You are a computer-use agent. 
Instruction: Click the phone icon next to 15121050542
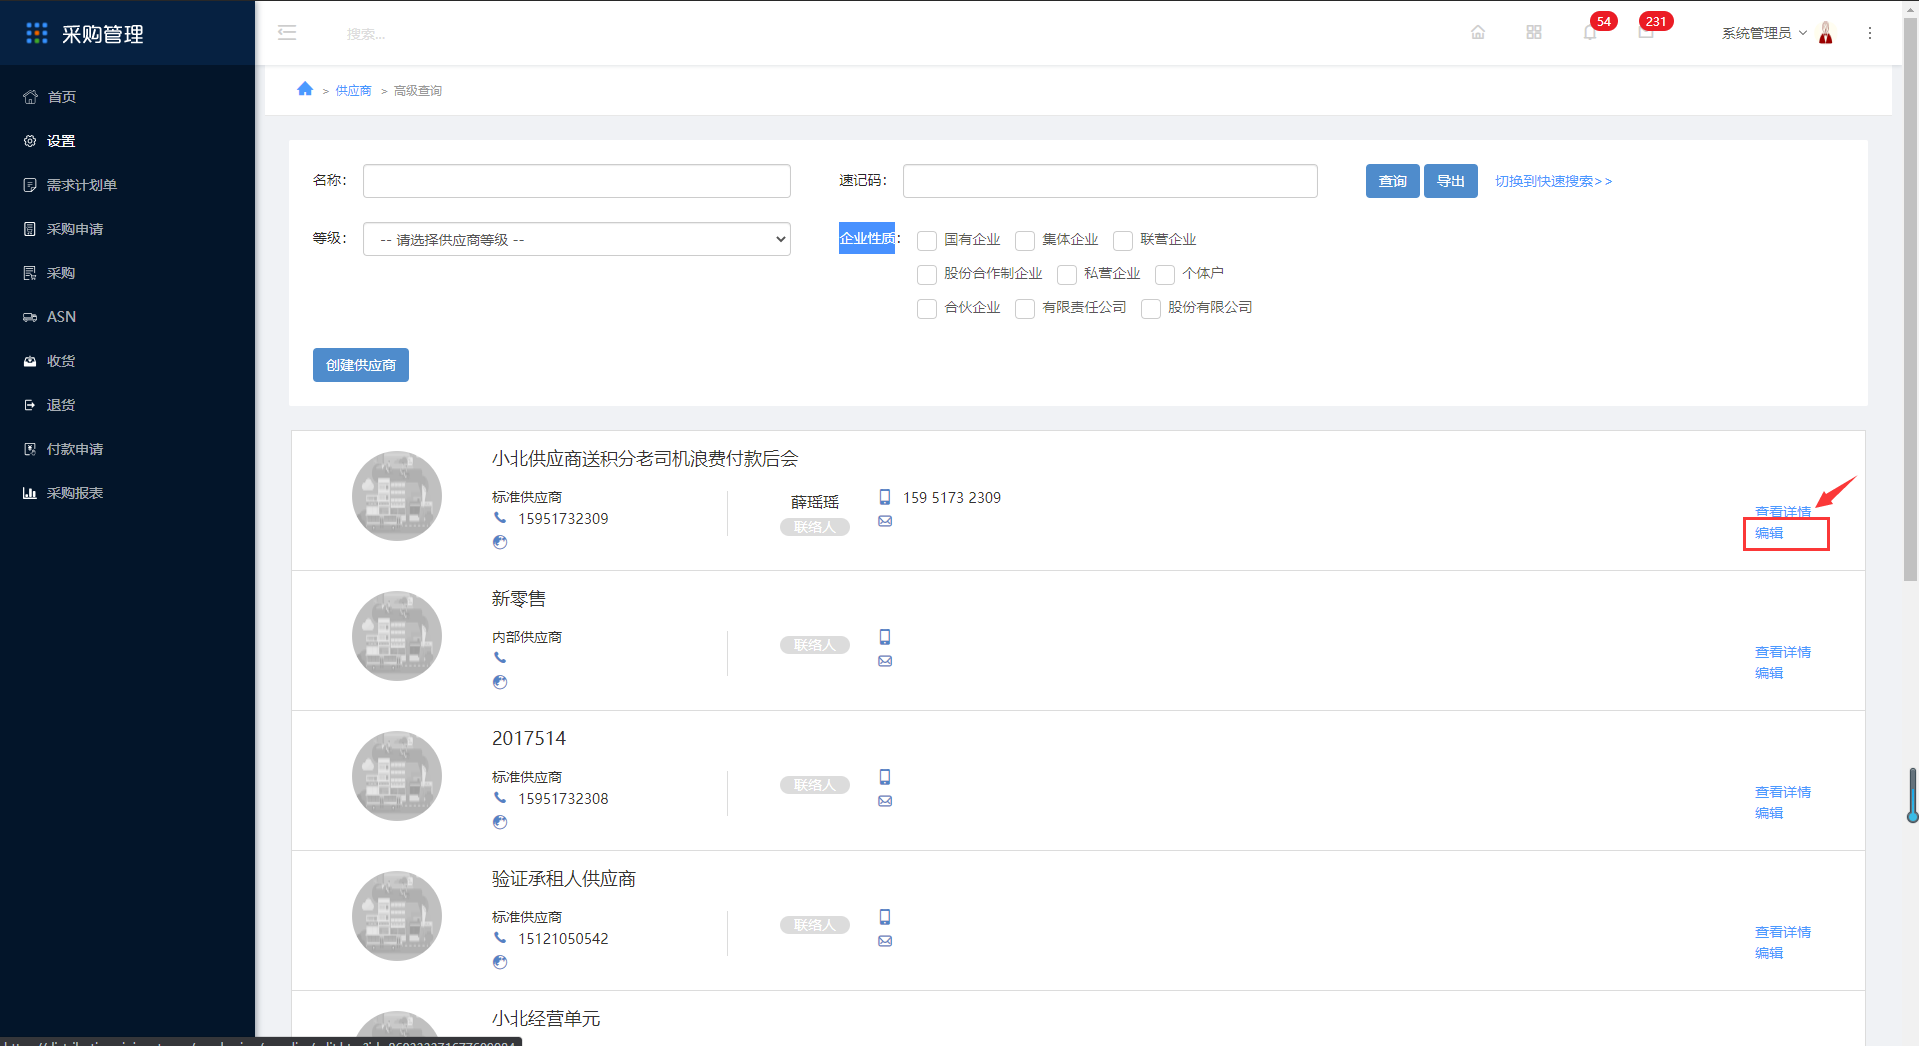pyautogui.click(x=500, y=938)
